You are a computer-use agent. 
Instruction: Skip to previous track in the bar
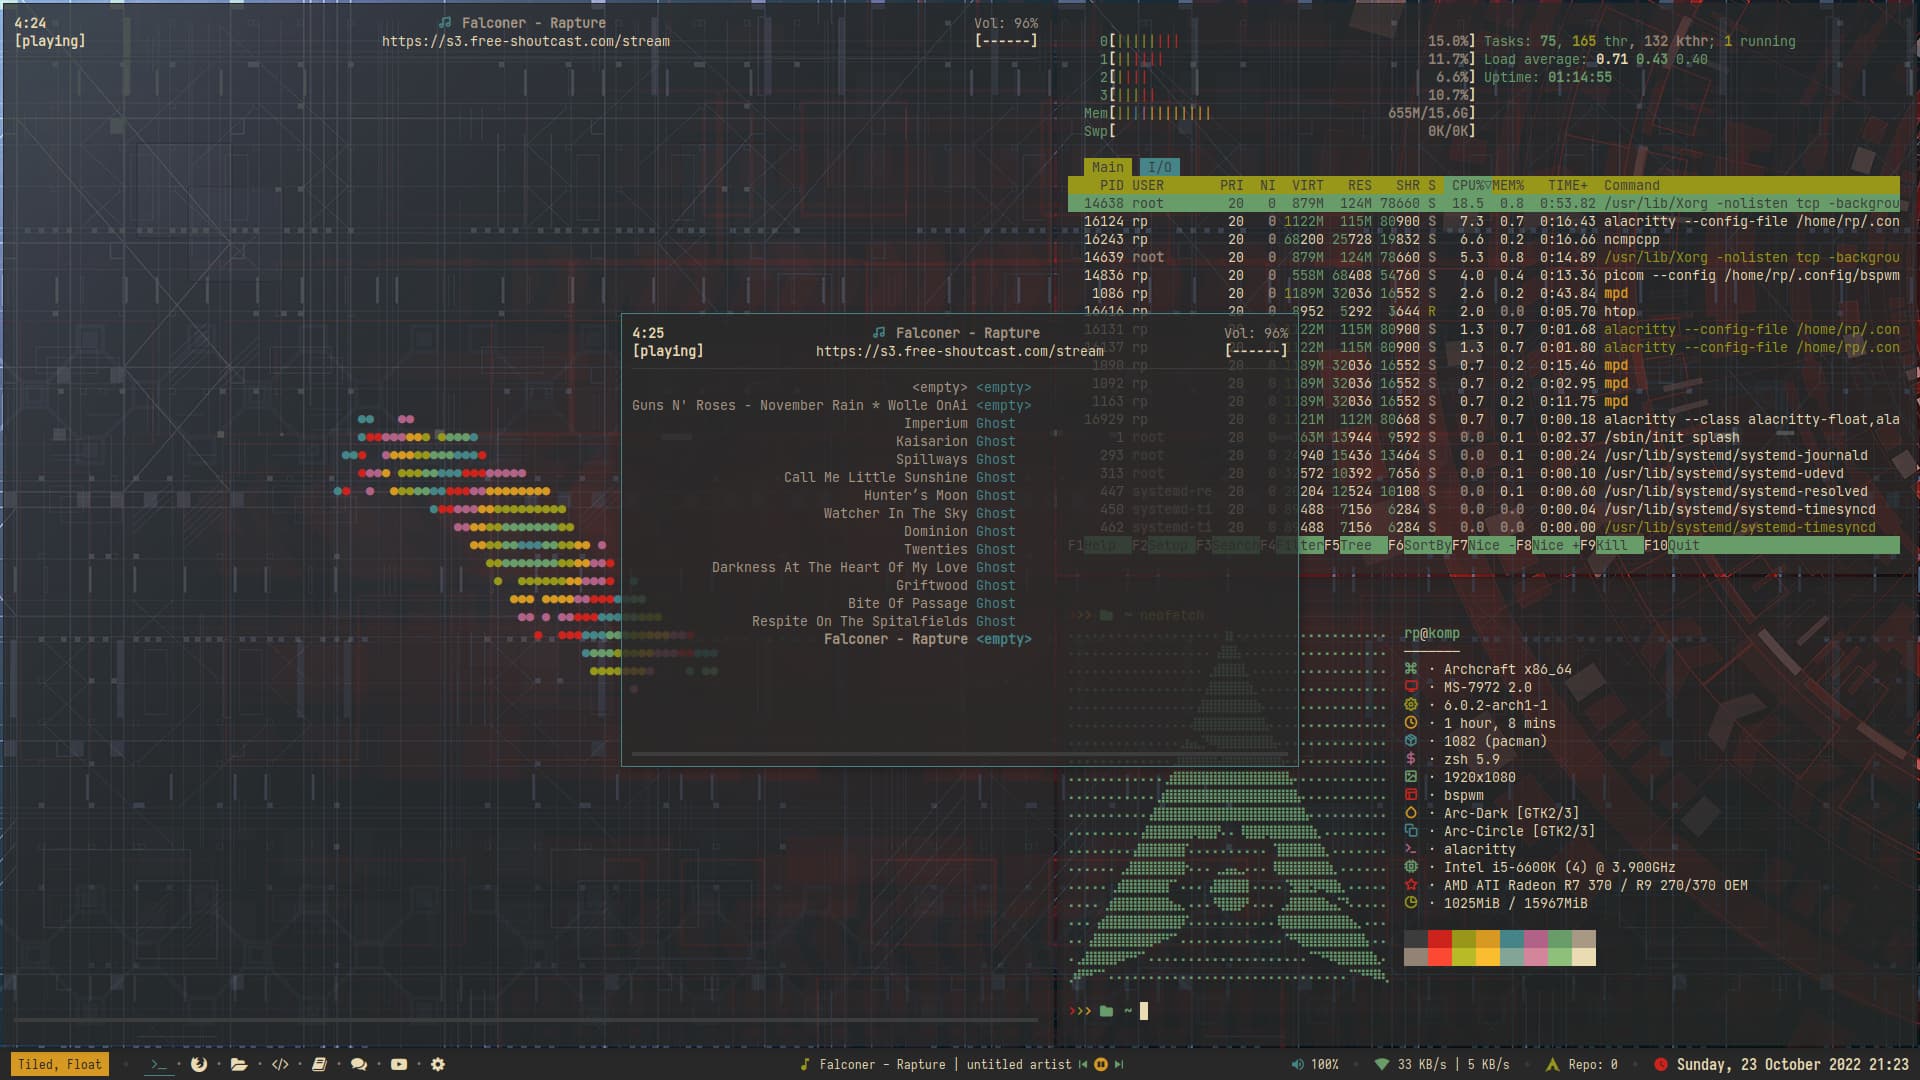click(x=1083, y=1064)
